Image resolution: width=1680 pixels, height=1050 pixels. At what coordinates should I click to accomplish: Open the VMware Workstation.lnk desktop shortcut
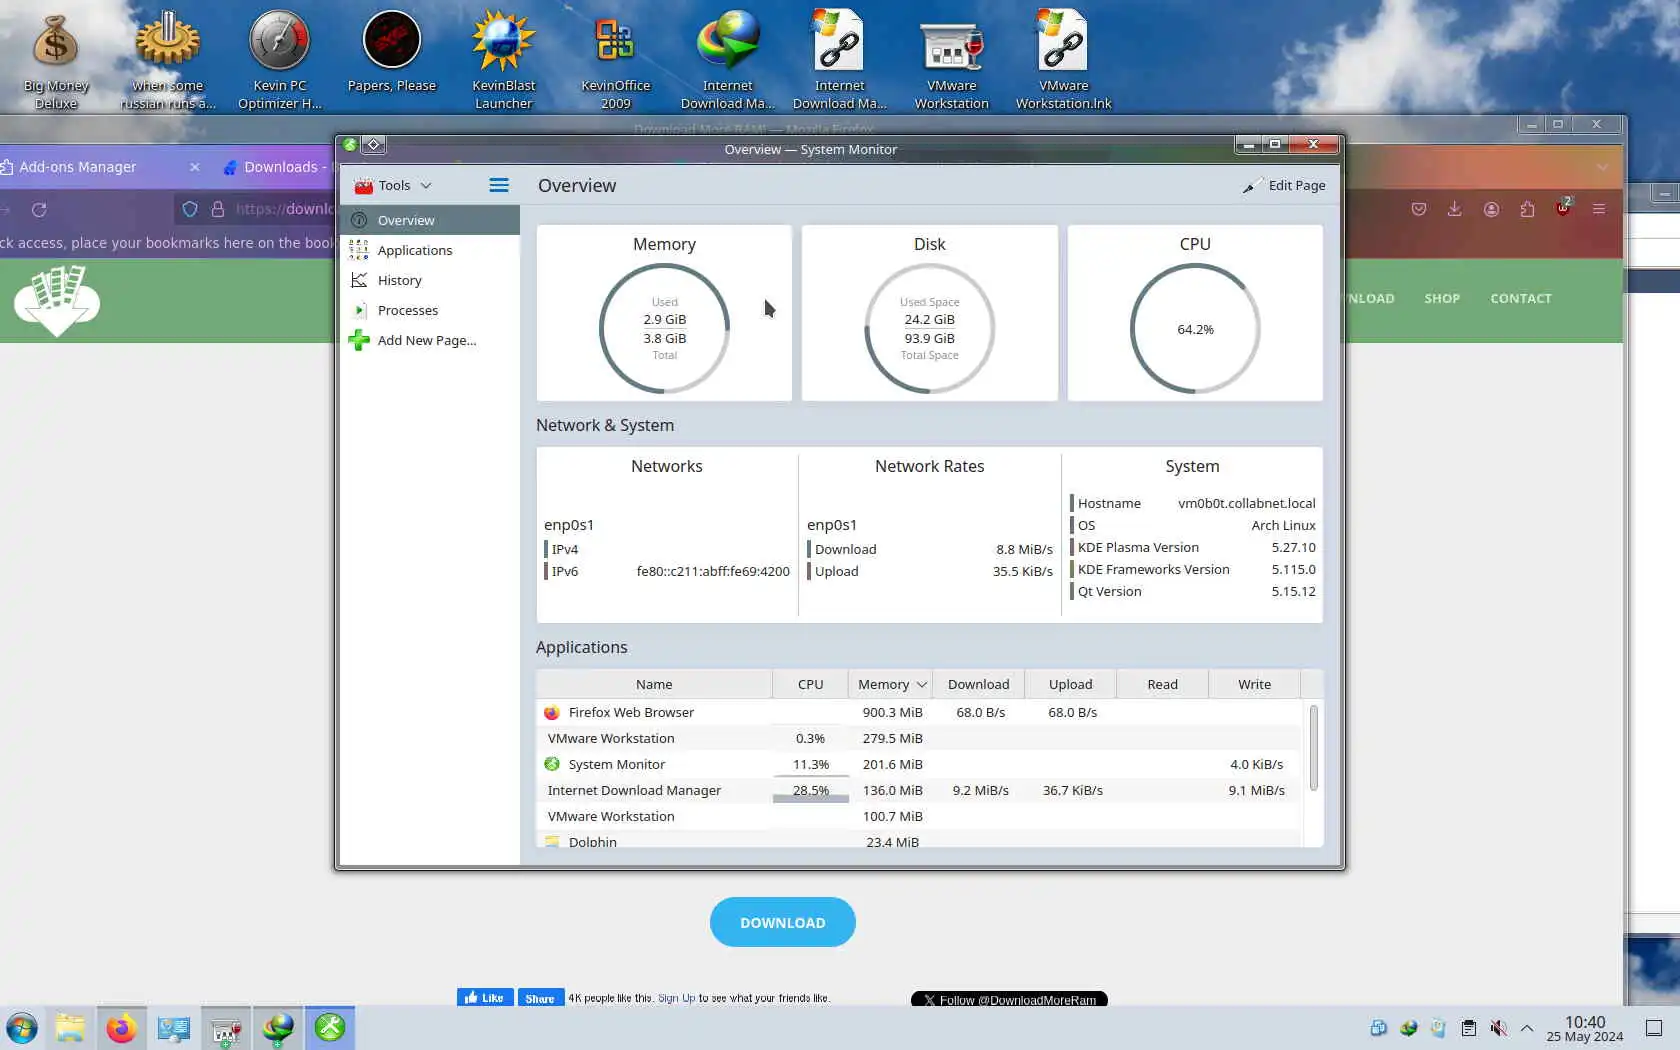(1063, 60)
